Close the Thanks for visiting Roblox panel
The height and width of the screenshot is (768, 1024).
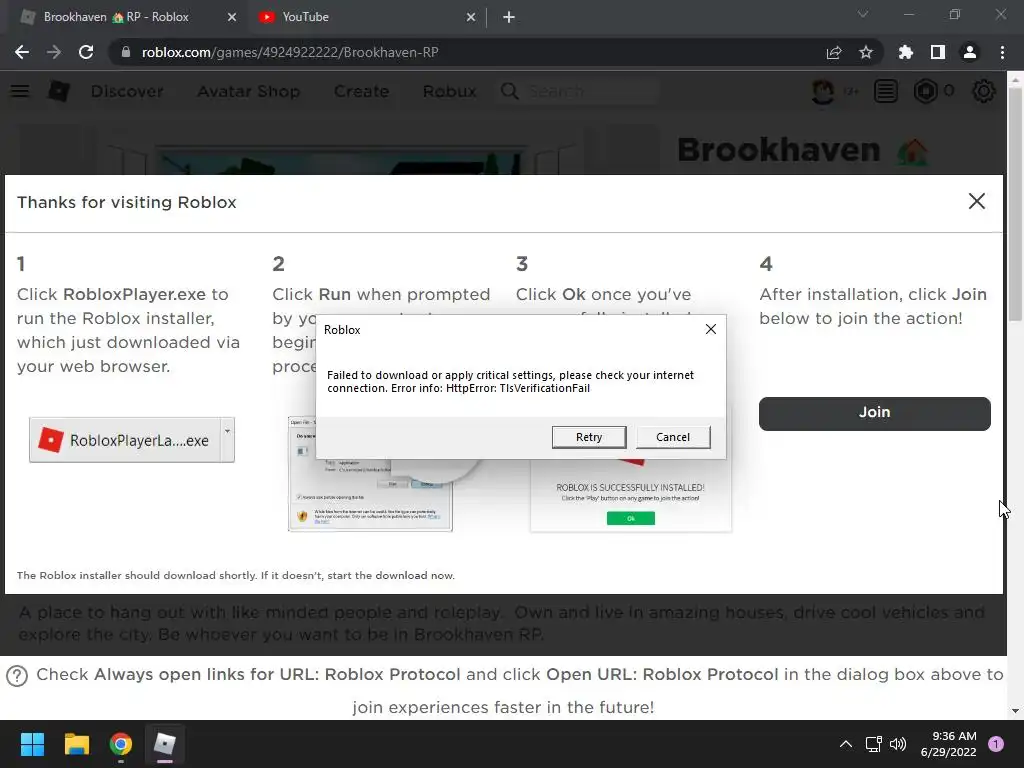(x=976, y=201)
